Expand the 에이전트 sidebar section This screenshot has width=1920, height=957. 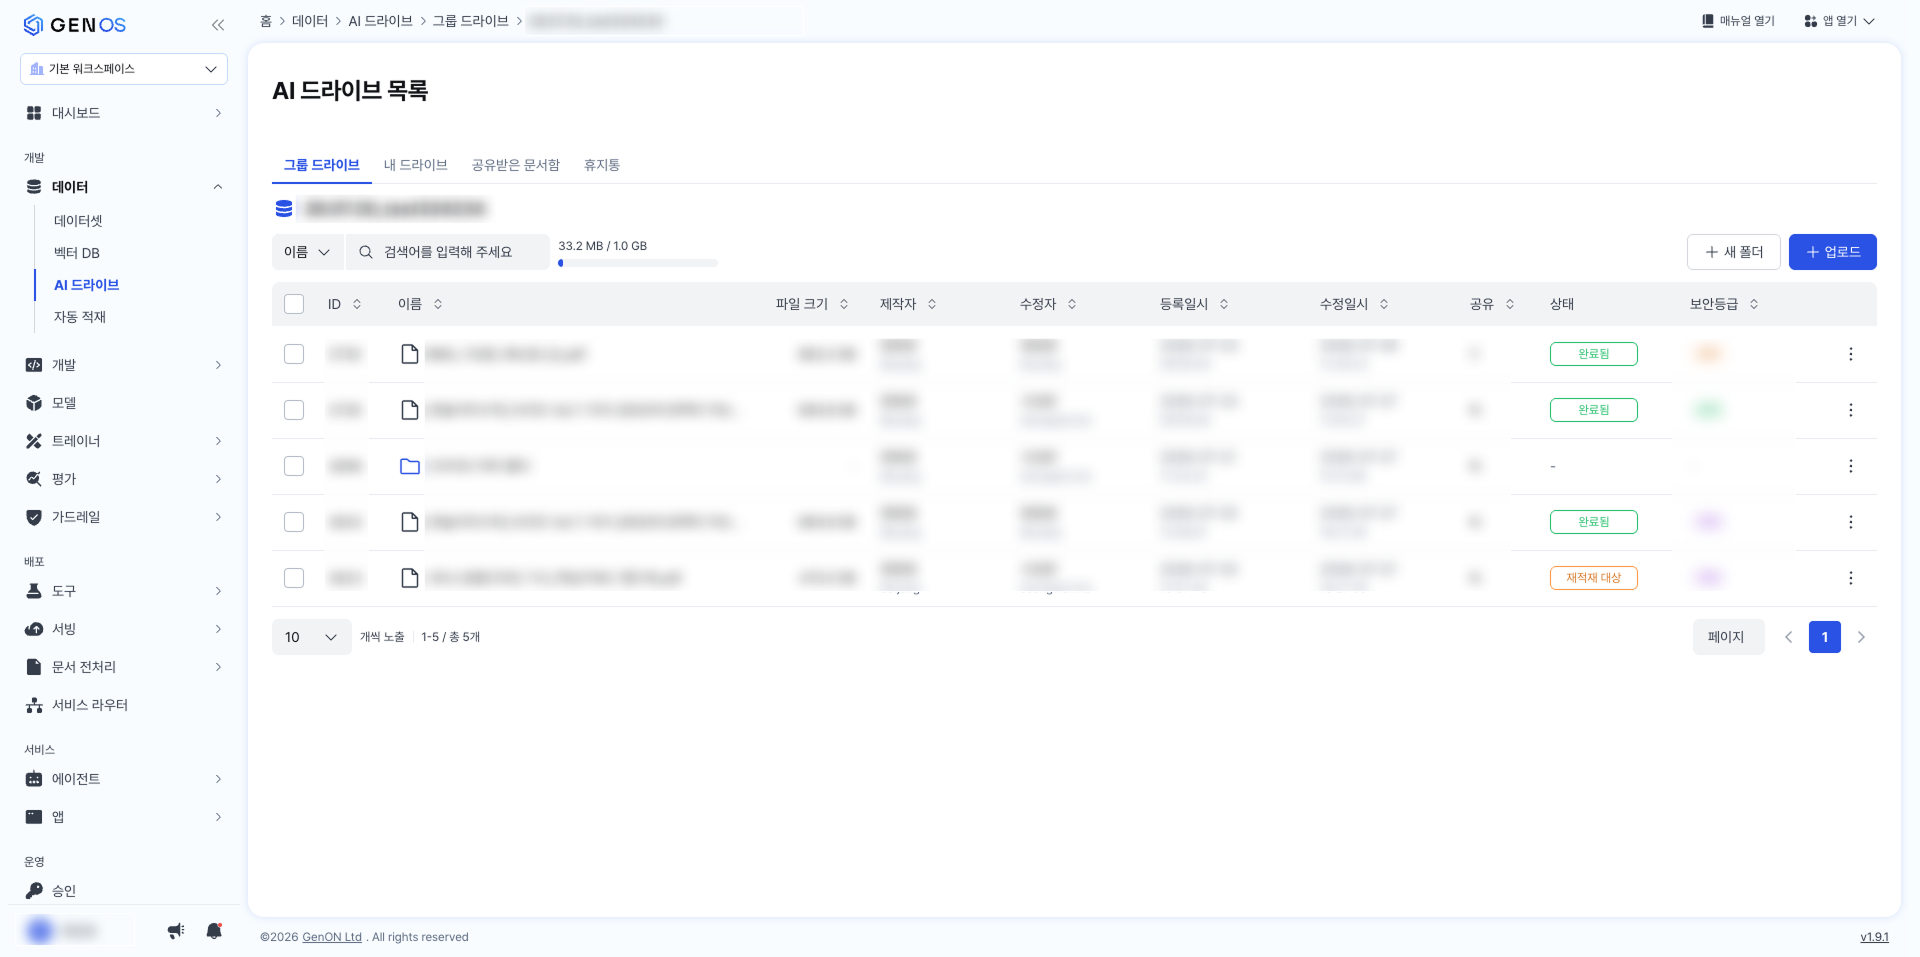(218, 779)
